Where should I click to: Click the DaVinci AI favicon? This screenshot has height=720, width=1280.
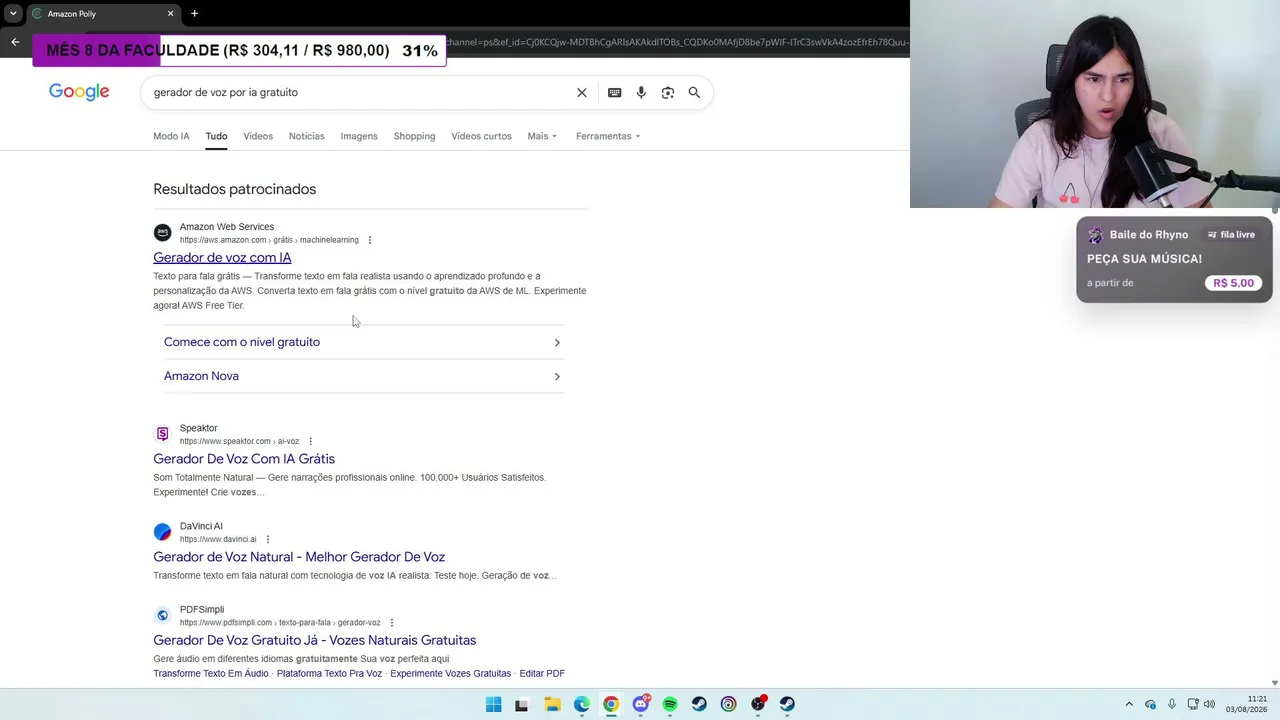(162, 532)
